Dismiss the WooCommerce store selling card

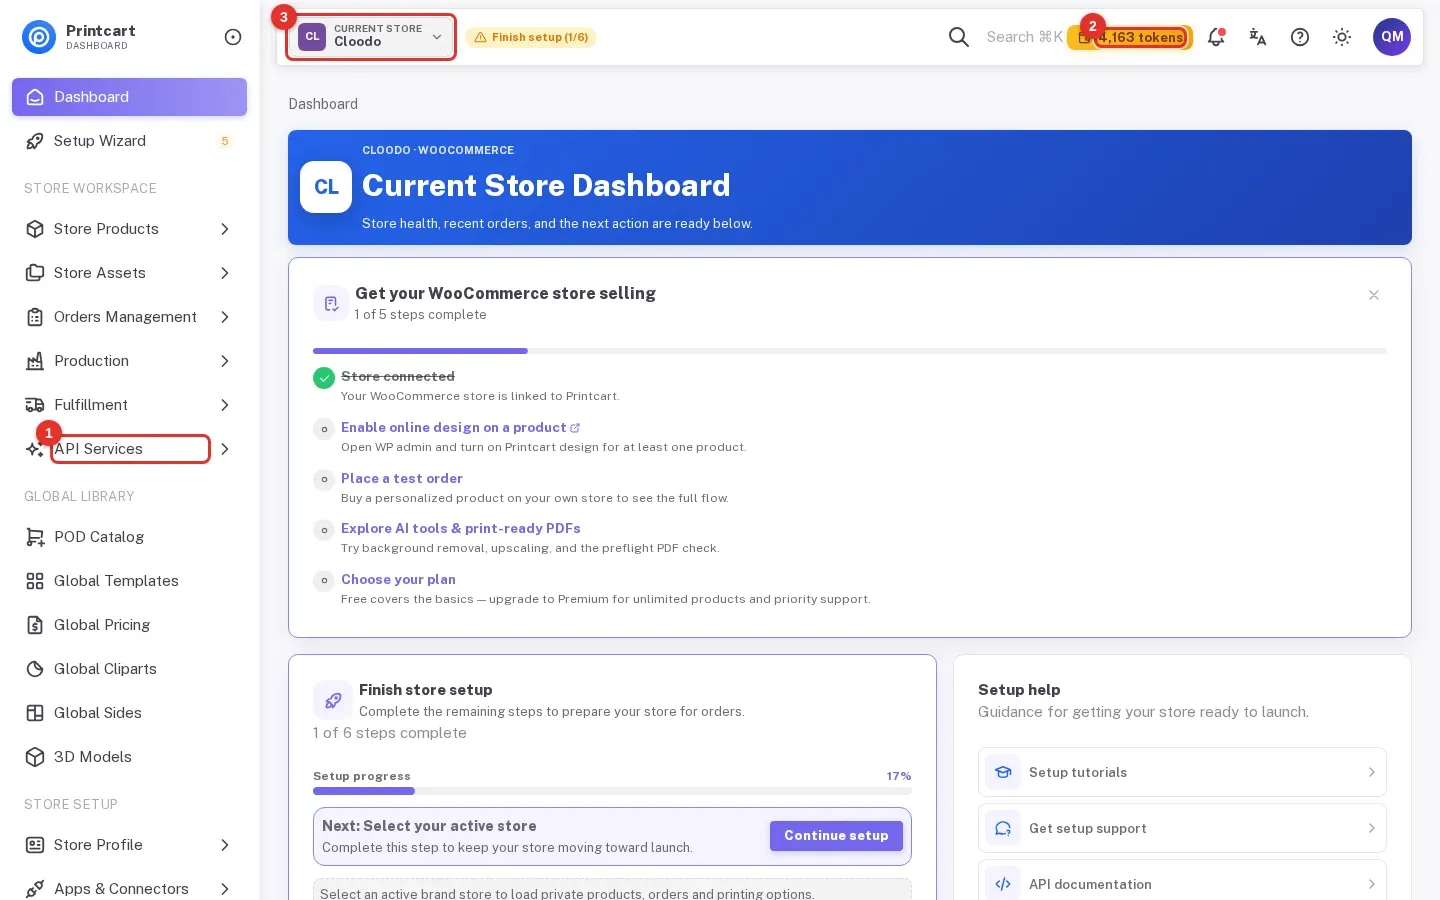1374,295
